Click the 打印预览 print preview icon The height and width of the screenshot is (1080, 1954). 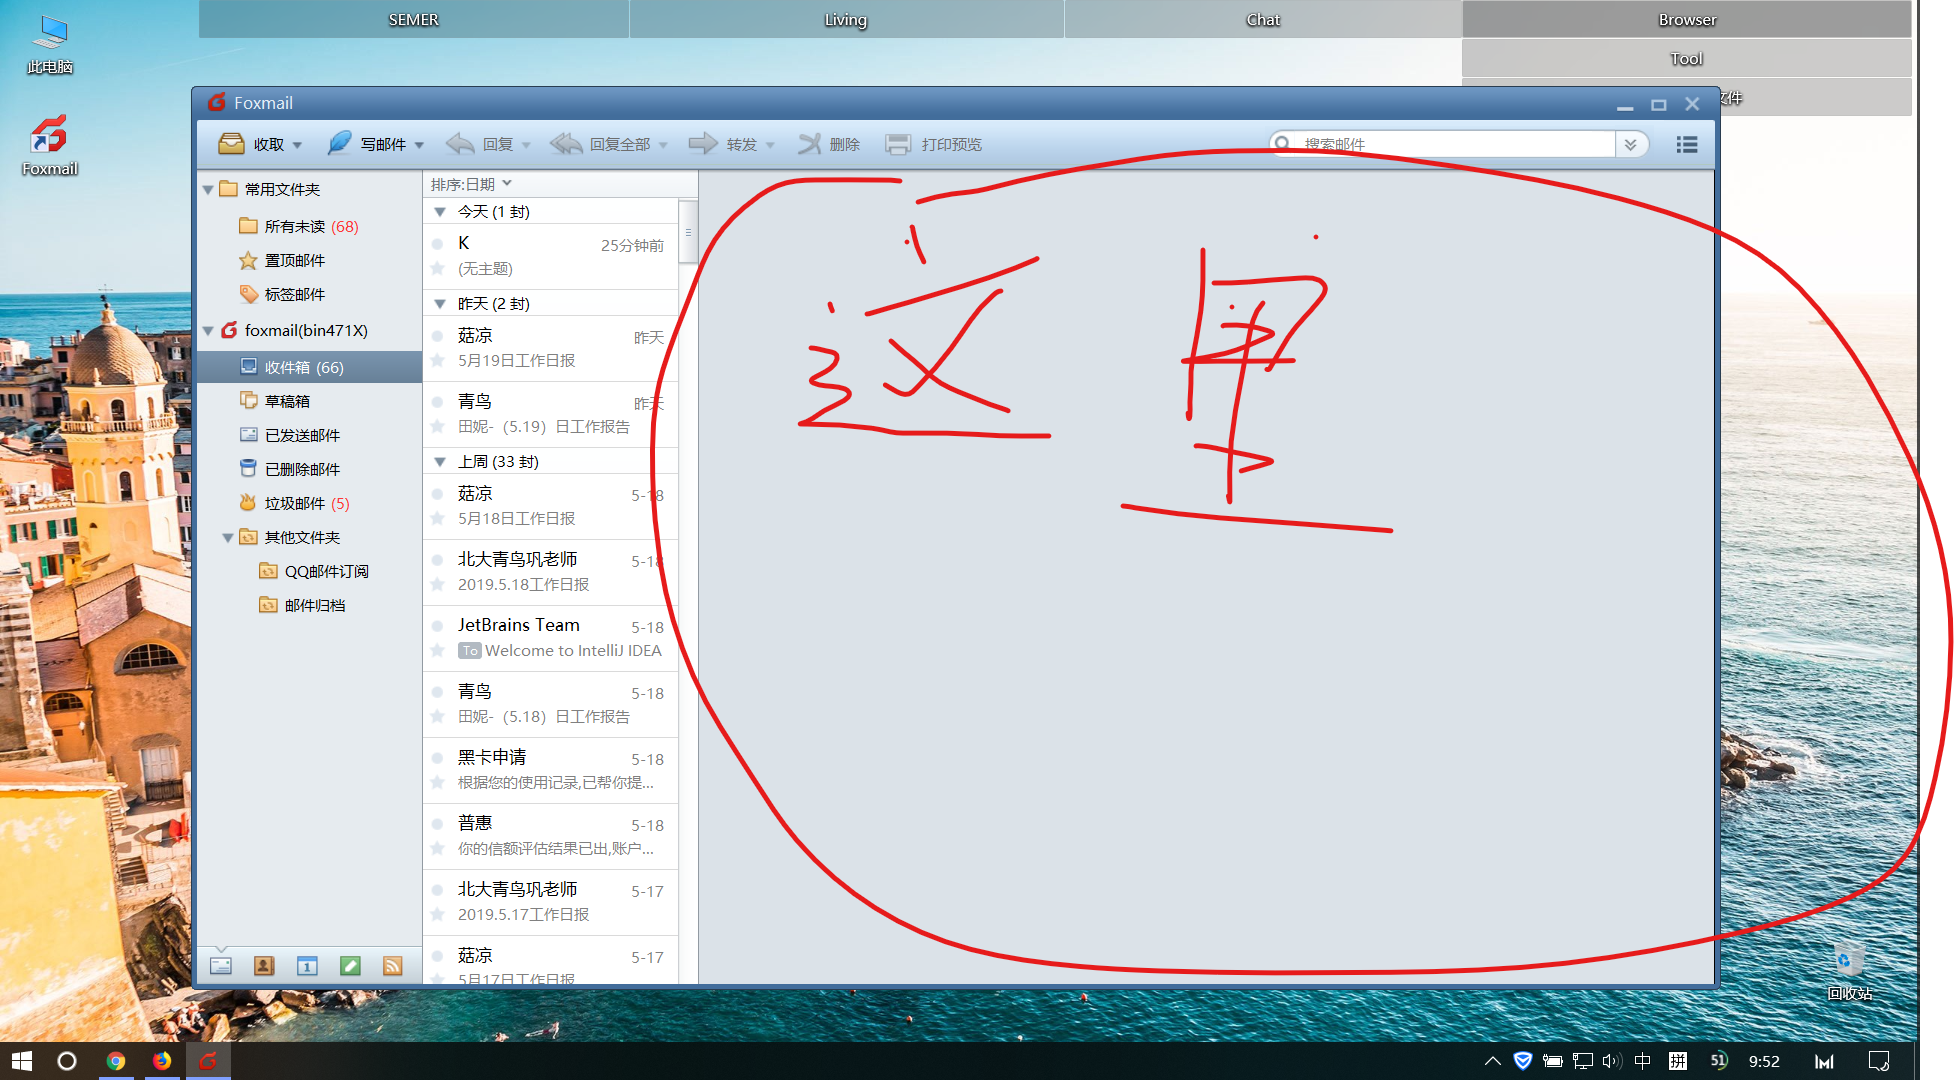pyautogui.click(x=898, y=144)
